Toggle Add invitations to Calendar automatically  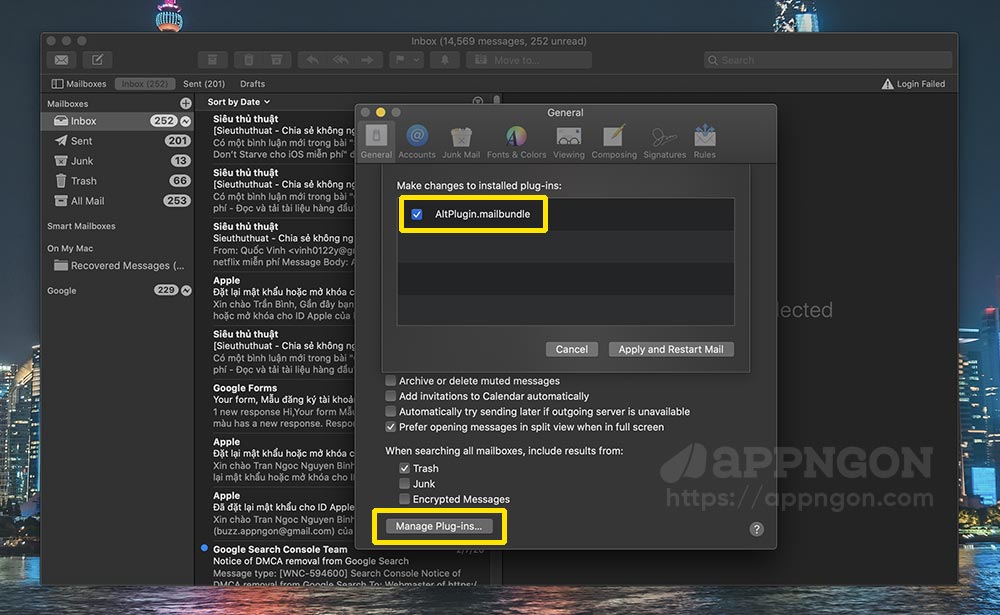coord(390,396)
